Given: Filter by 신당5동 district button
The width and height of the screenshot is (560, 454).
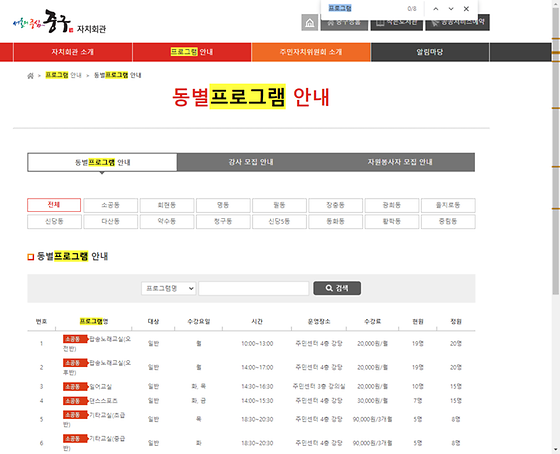Looking at the screenshot, I should click(x=279, y=221).
